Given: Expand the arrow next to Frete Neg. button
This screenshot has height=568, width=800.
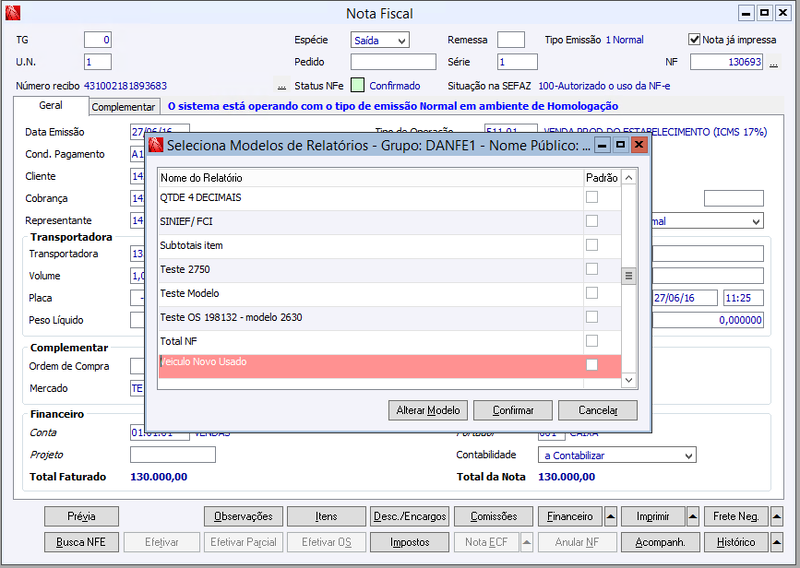Looking at the screenshot, I should [x=777, y=516].
